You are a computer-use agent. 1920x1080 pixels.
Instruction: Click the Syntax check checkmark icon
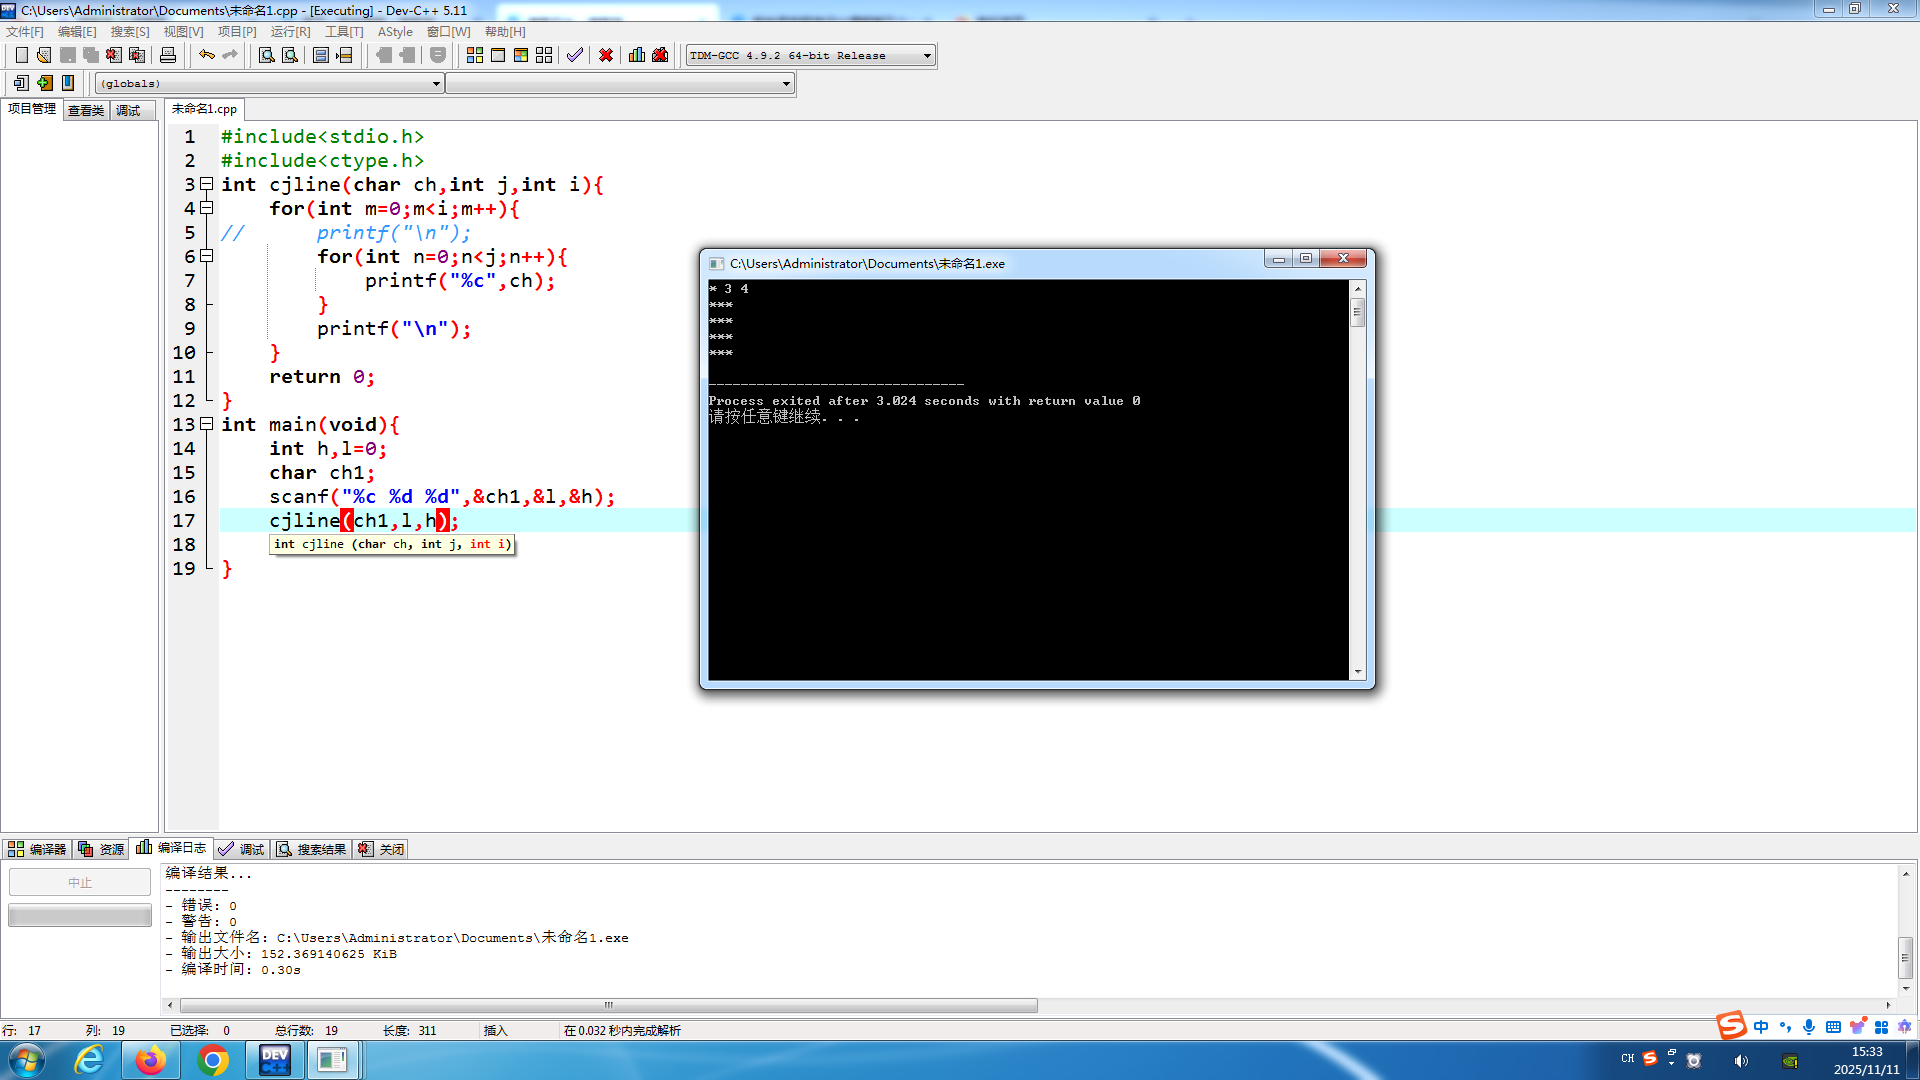coord(574,55)
